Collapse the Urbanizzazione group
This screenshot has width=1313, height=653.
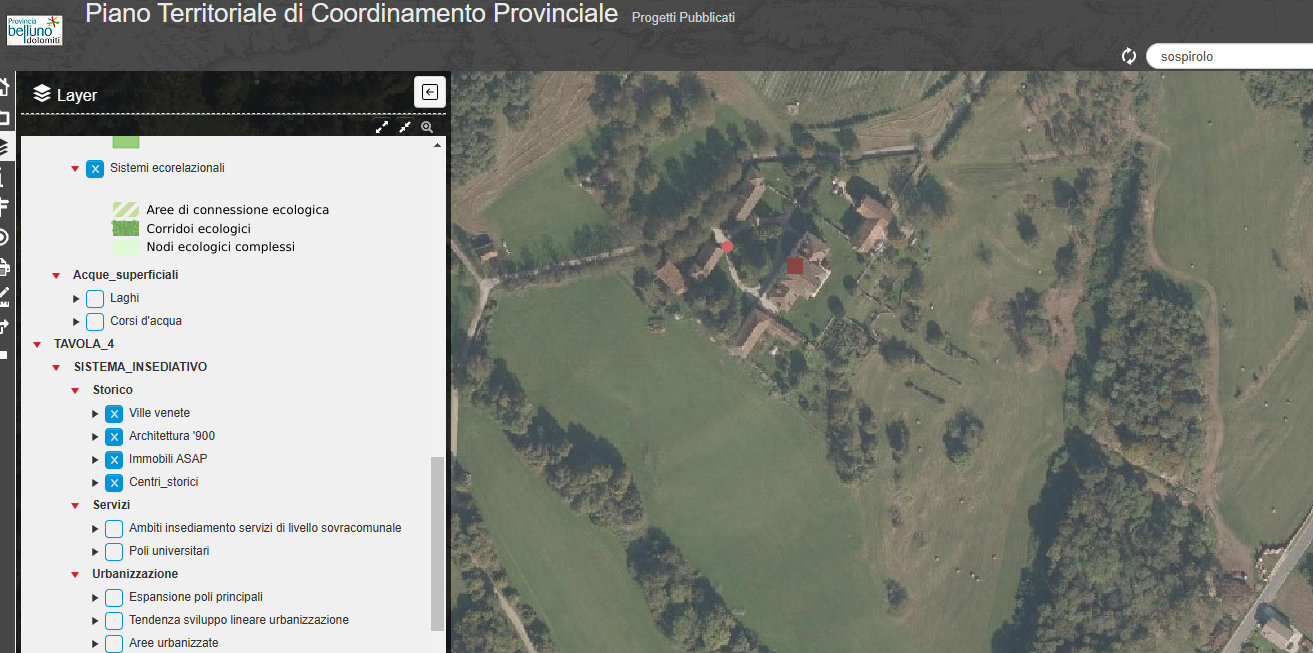point(75,575)
